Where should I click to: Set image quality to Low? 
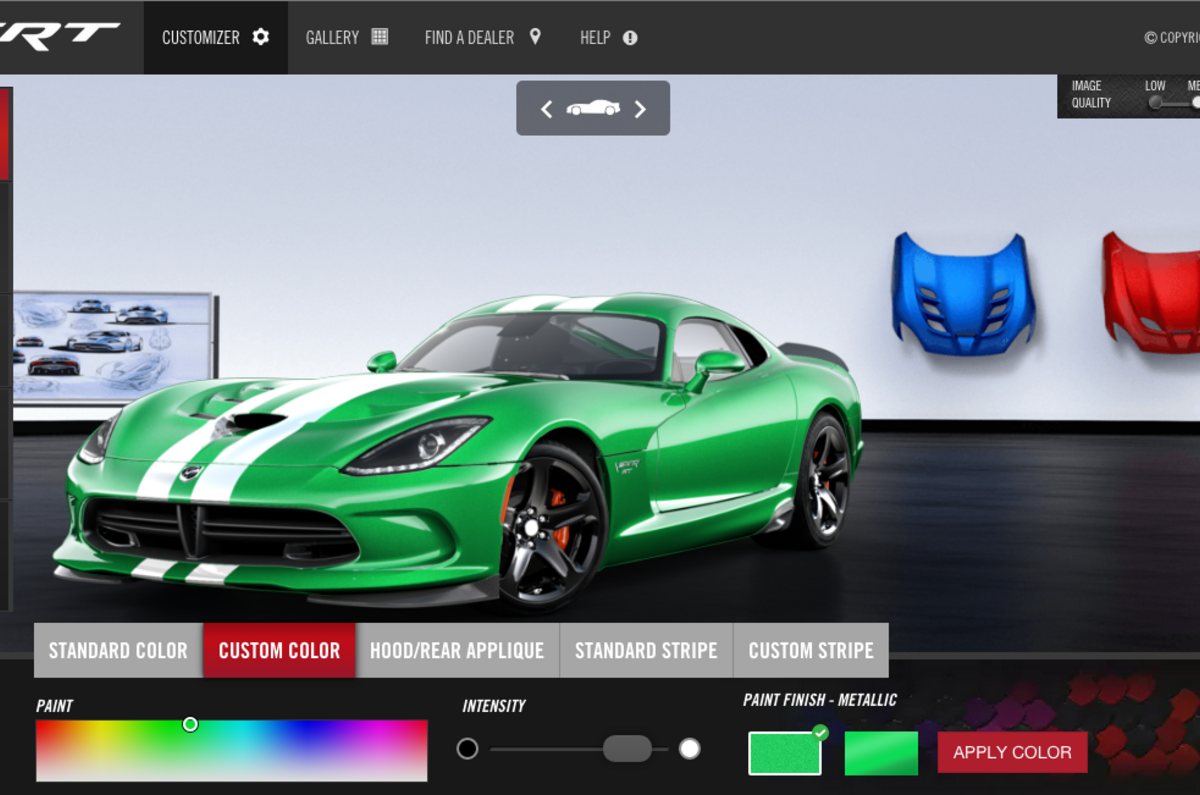pos(1156,101)
